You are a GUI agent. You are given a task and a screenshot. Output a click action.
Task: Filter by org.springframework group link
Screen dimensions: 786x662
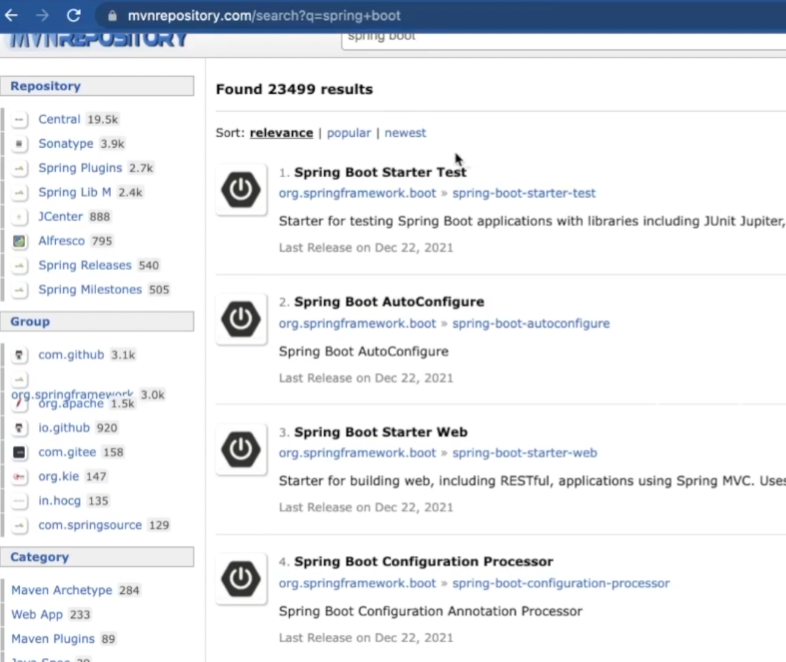[72, 394]
